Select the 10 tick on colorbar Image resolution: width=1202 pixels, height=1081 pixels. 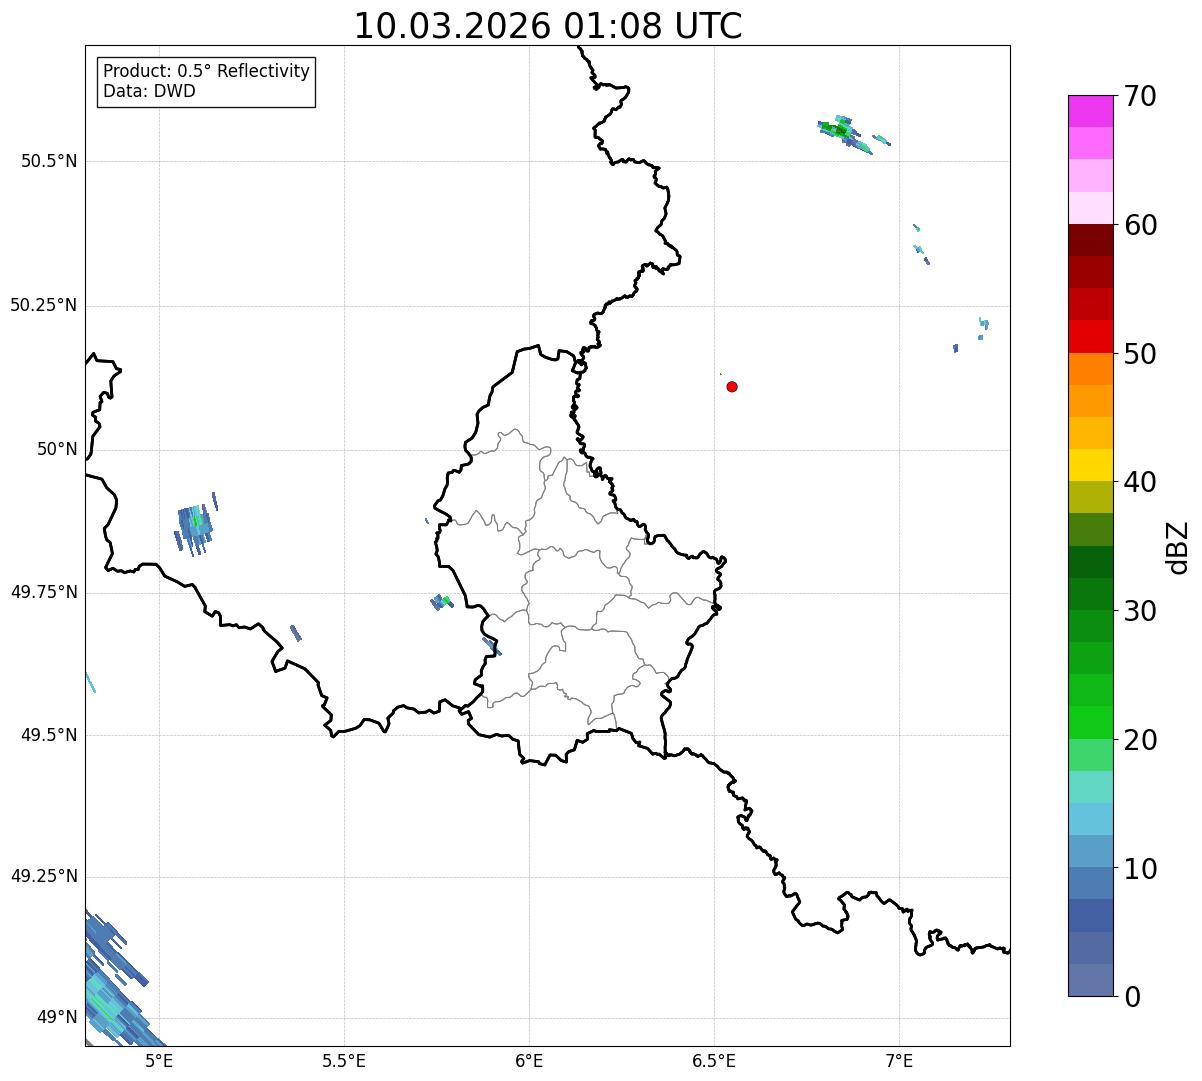coord(1141,868)
